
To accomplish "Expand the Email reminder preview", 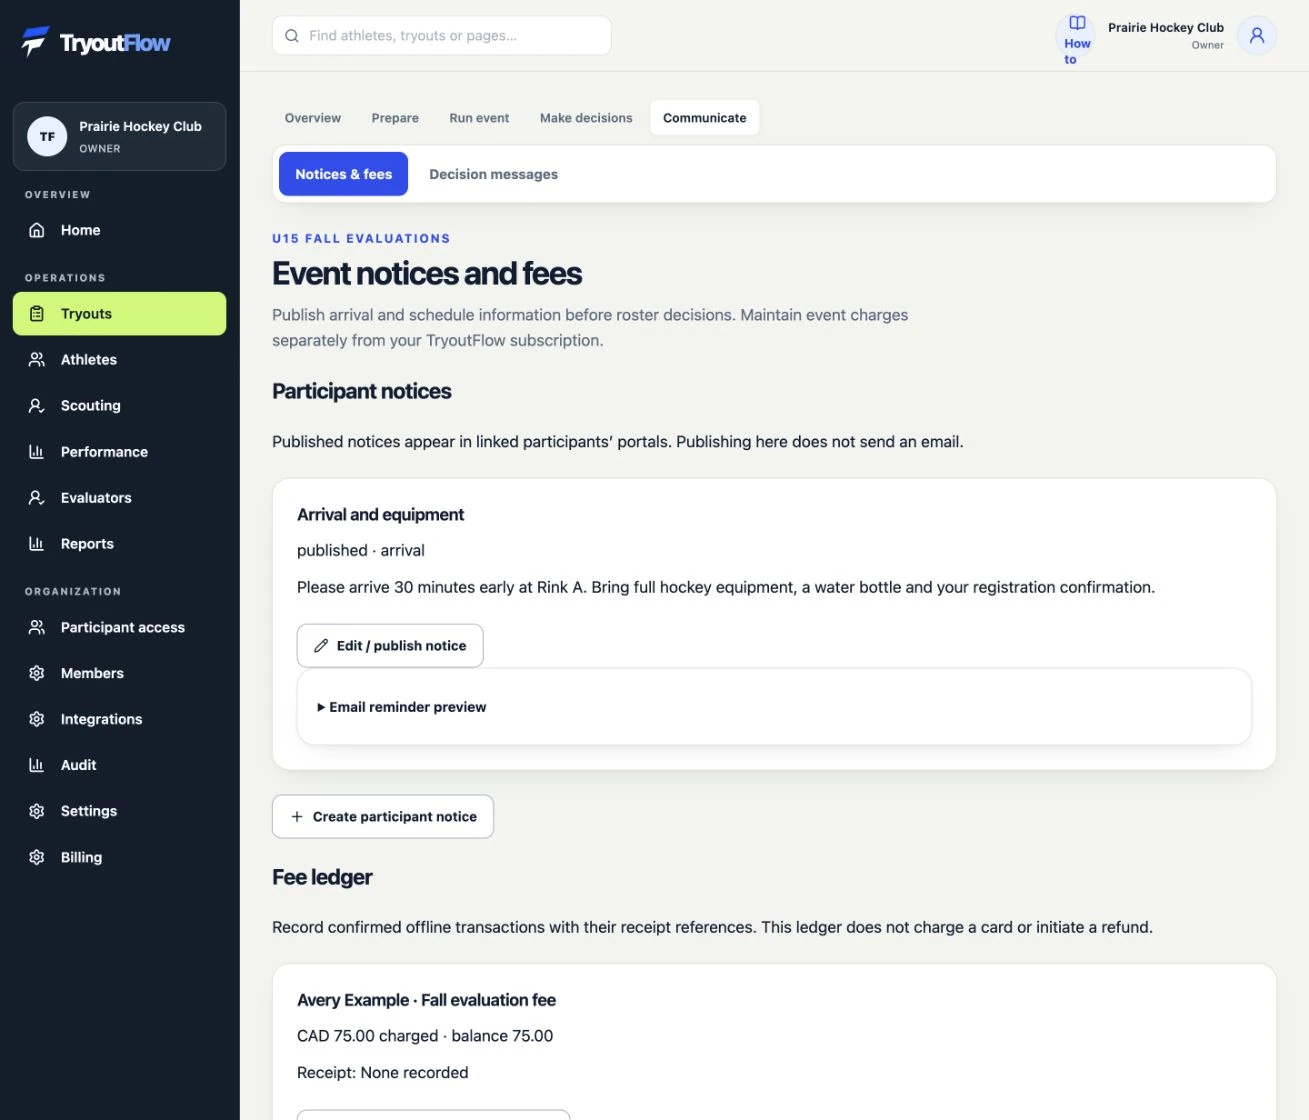I will point(402,707).
